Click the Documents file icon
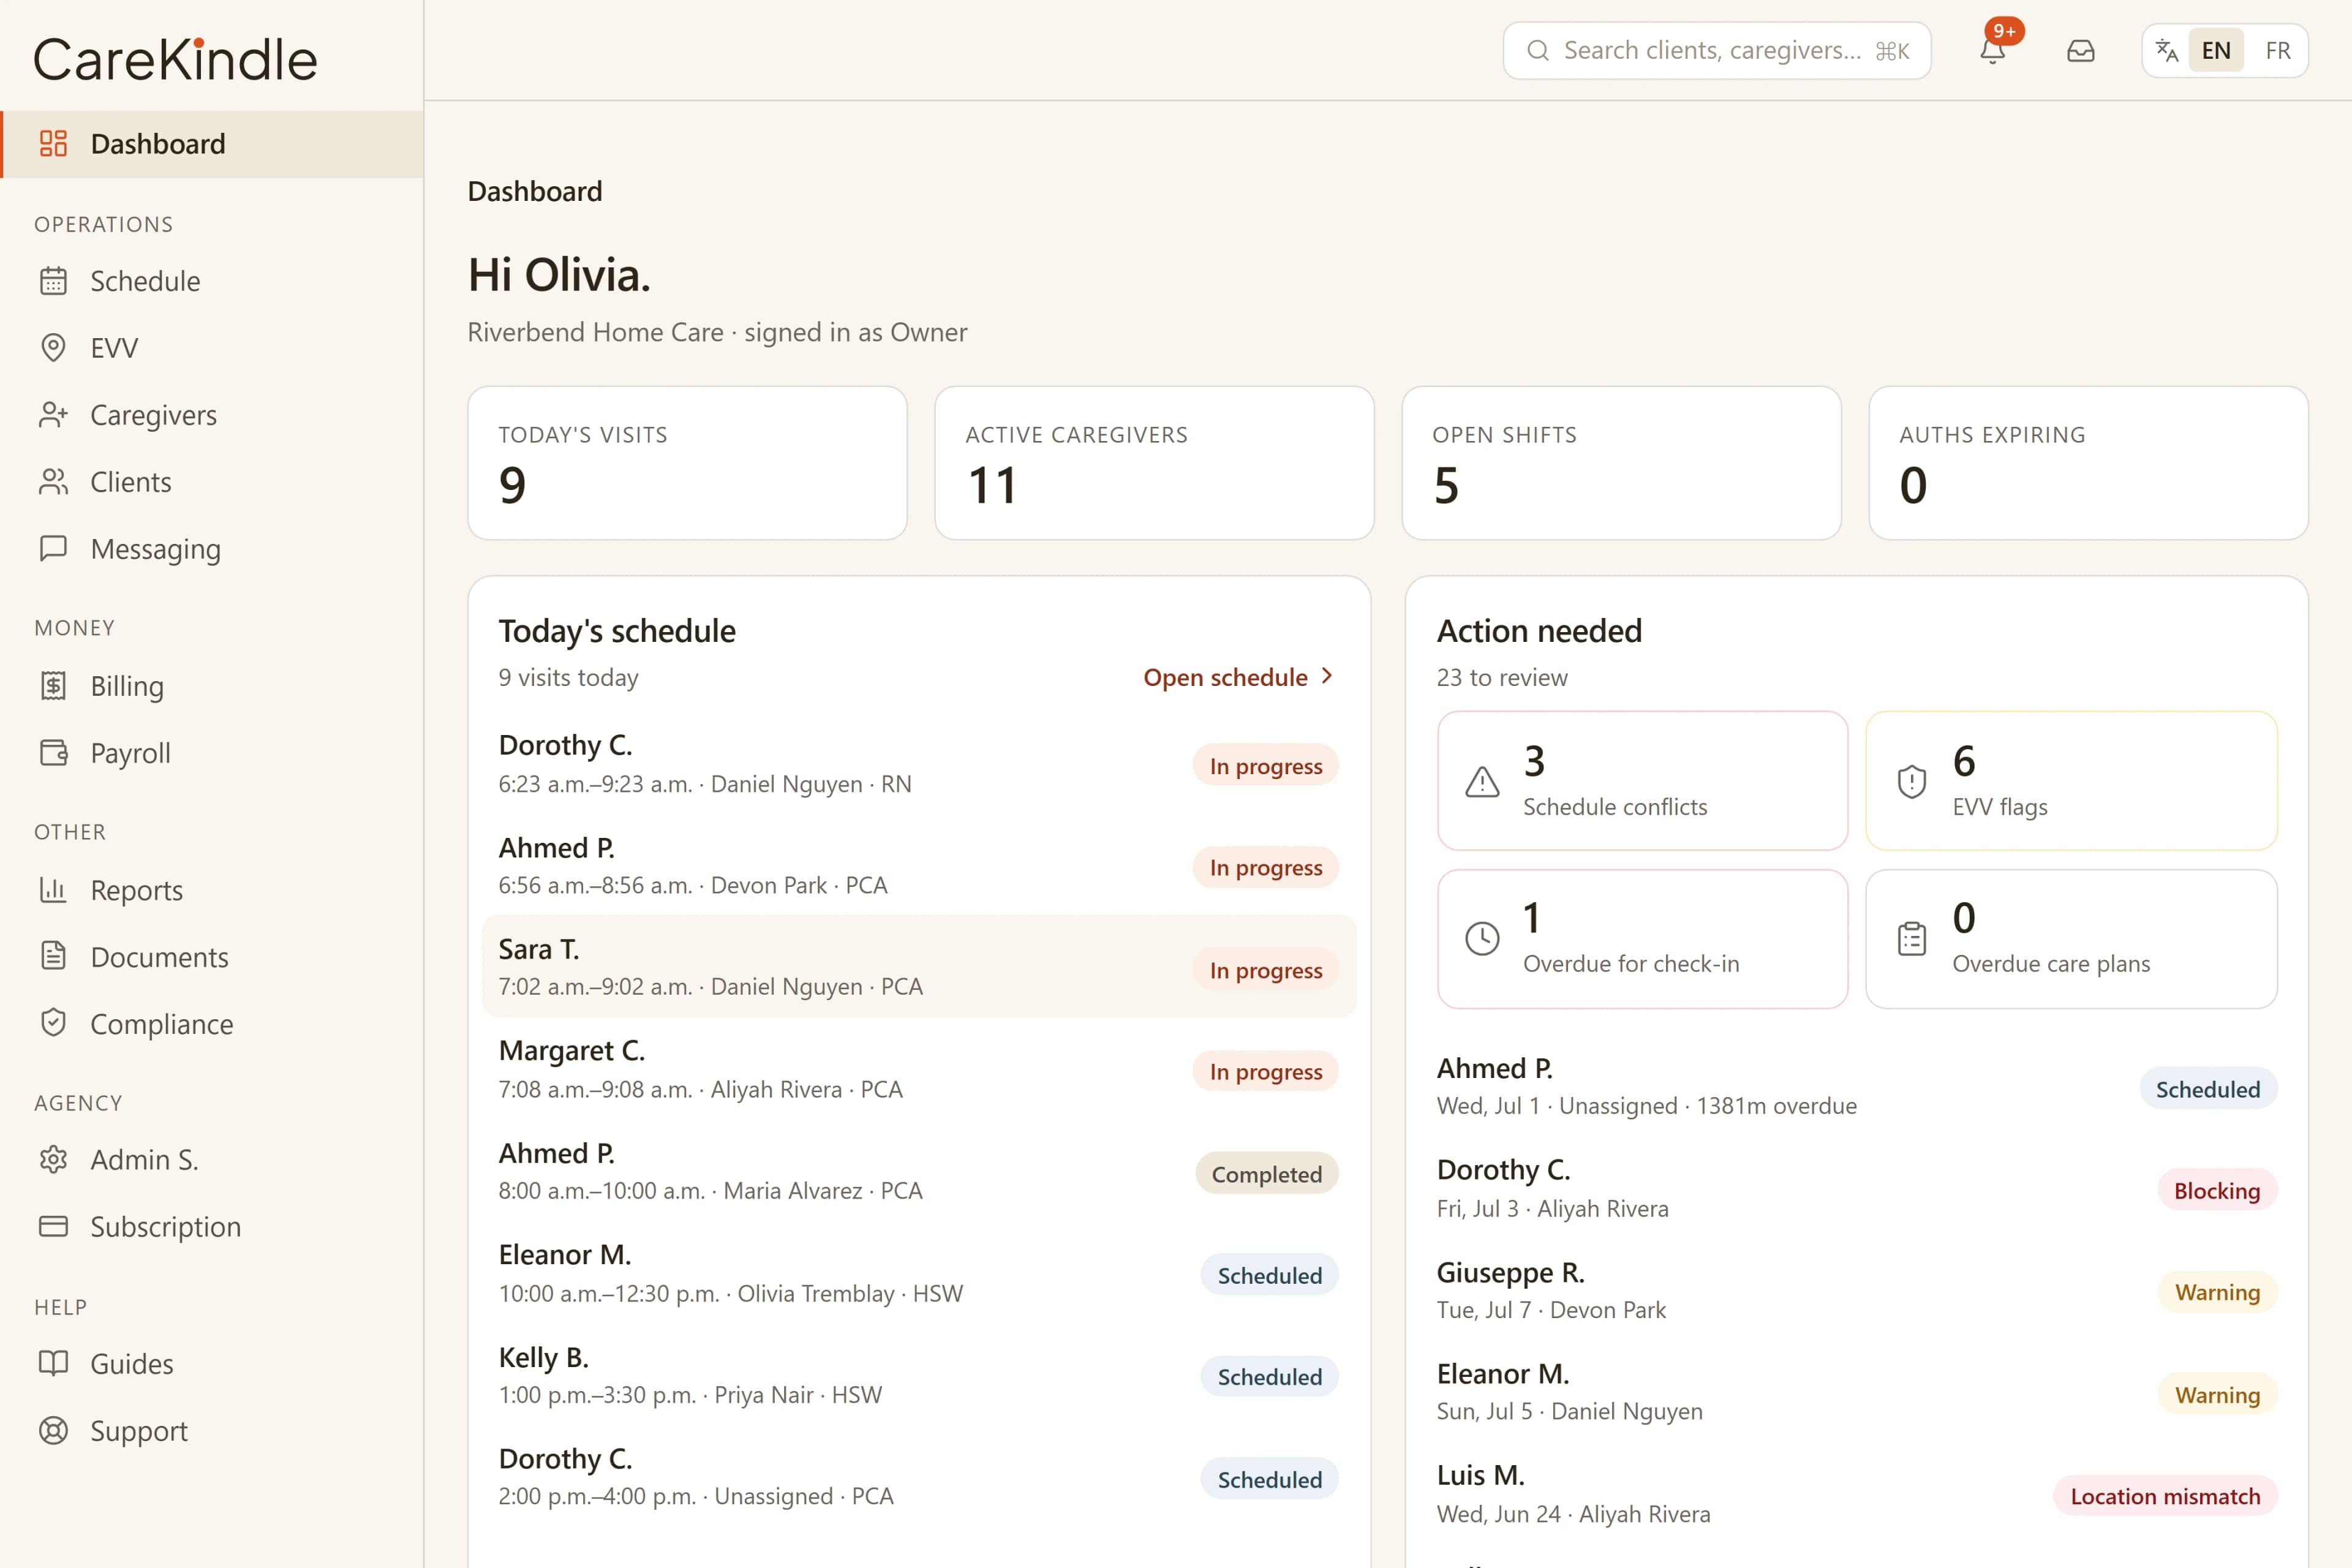 [x=53, y=957]
